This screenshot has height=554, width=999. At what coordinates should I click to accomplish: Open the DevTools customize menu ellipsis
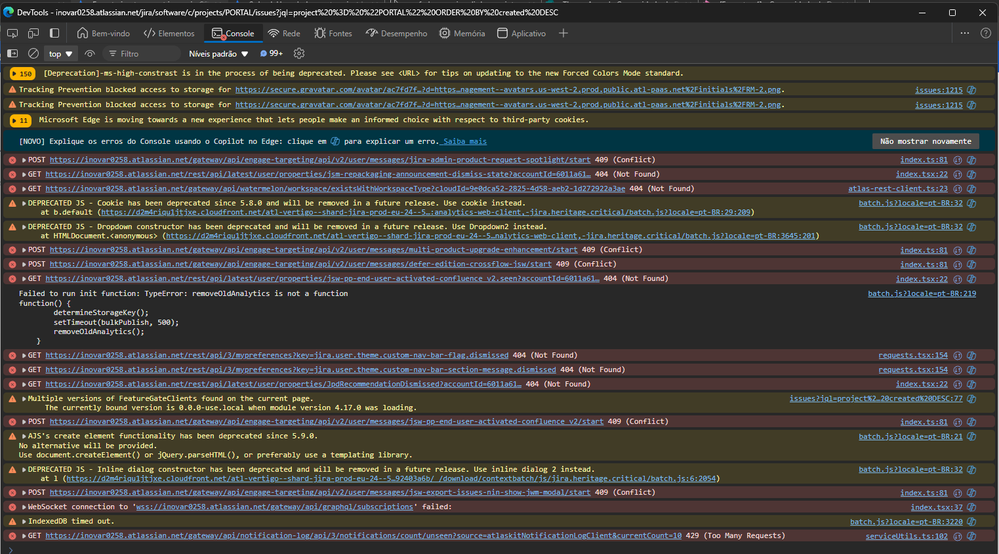pos(965,33)
